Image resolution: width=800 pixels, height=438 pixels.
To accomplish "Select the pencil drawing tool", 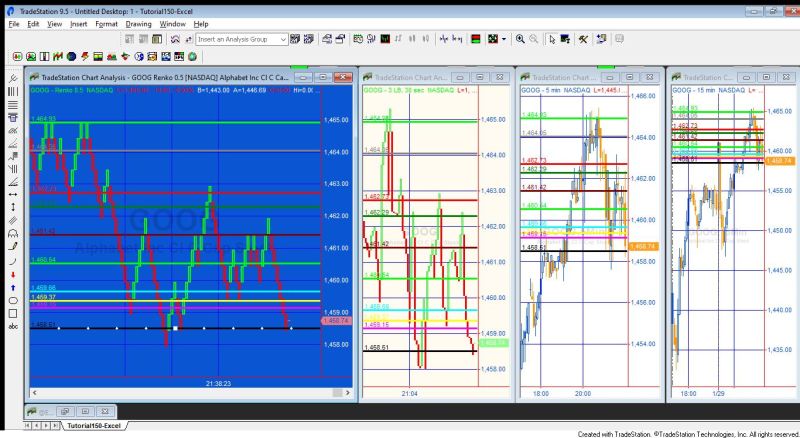I will (x=13, y=247).
